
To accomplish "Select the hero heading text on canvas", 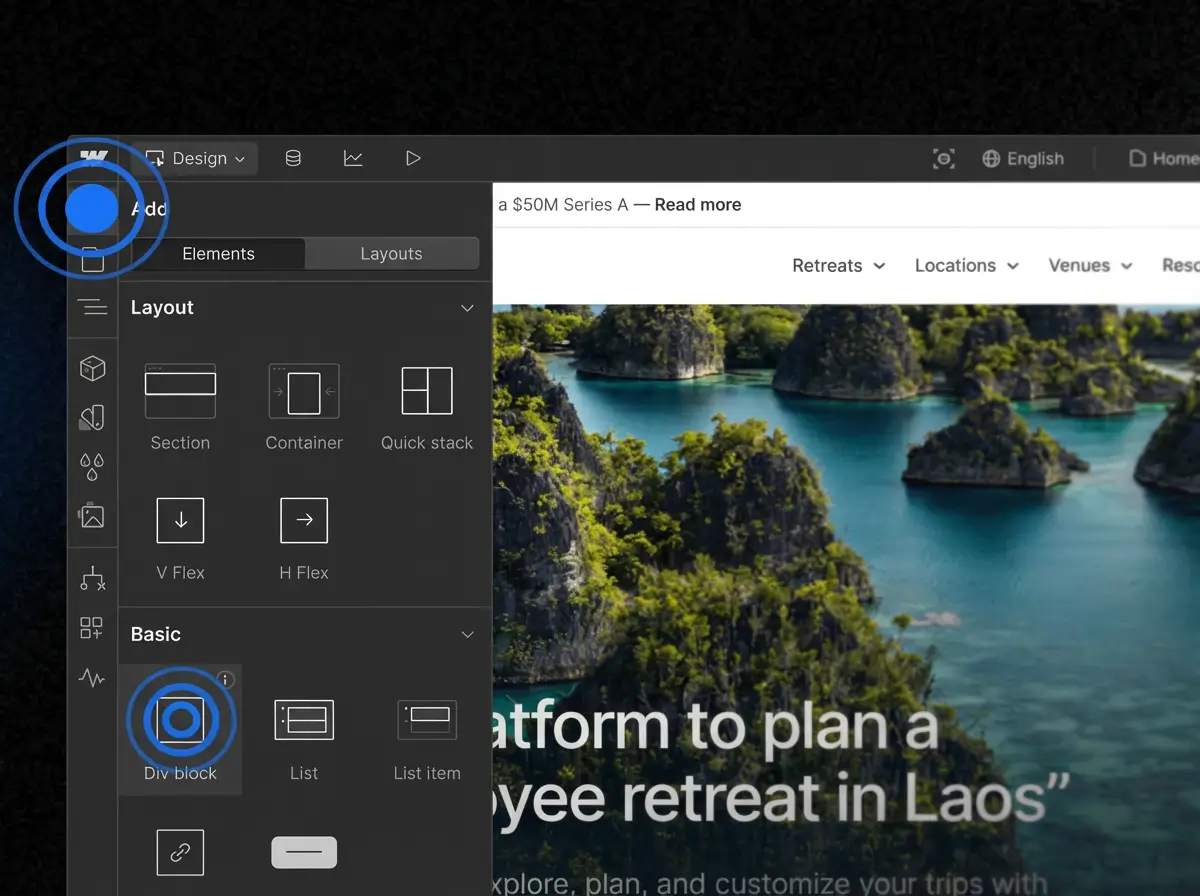I will tap(780, 763).
